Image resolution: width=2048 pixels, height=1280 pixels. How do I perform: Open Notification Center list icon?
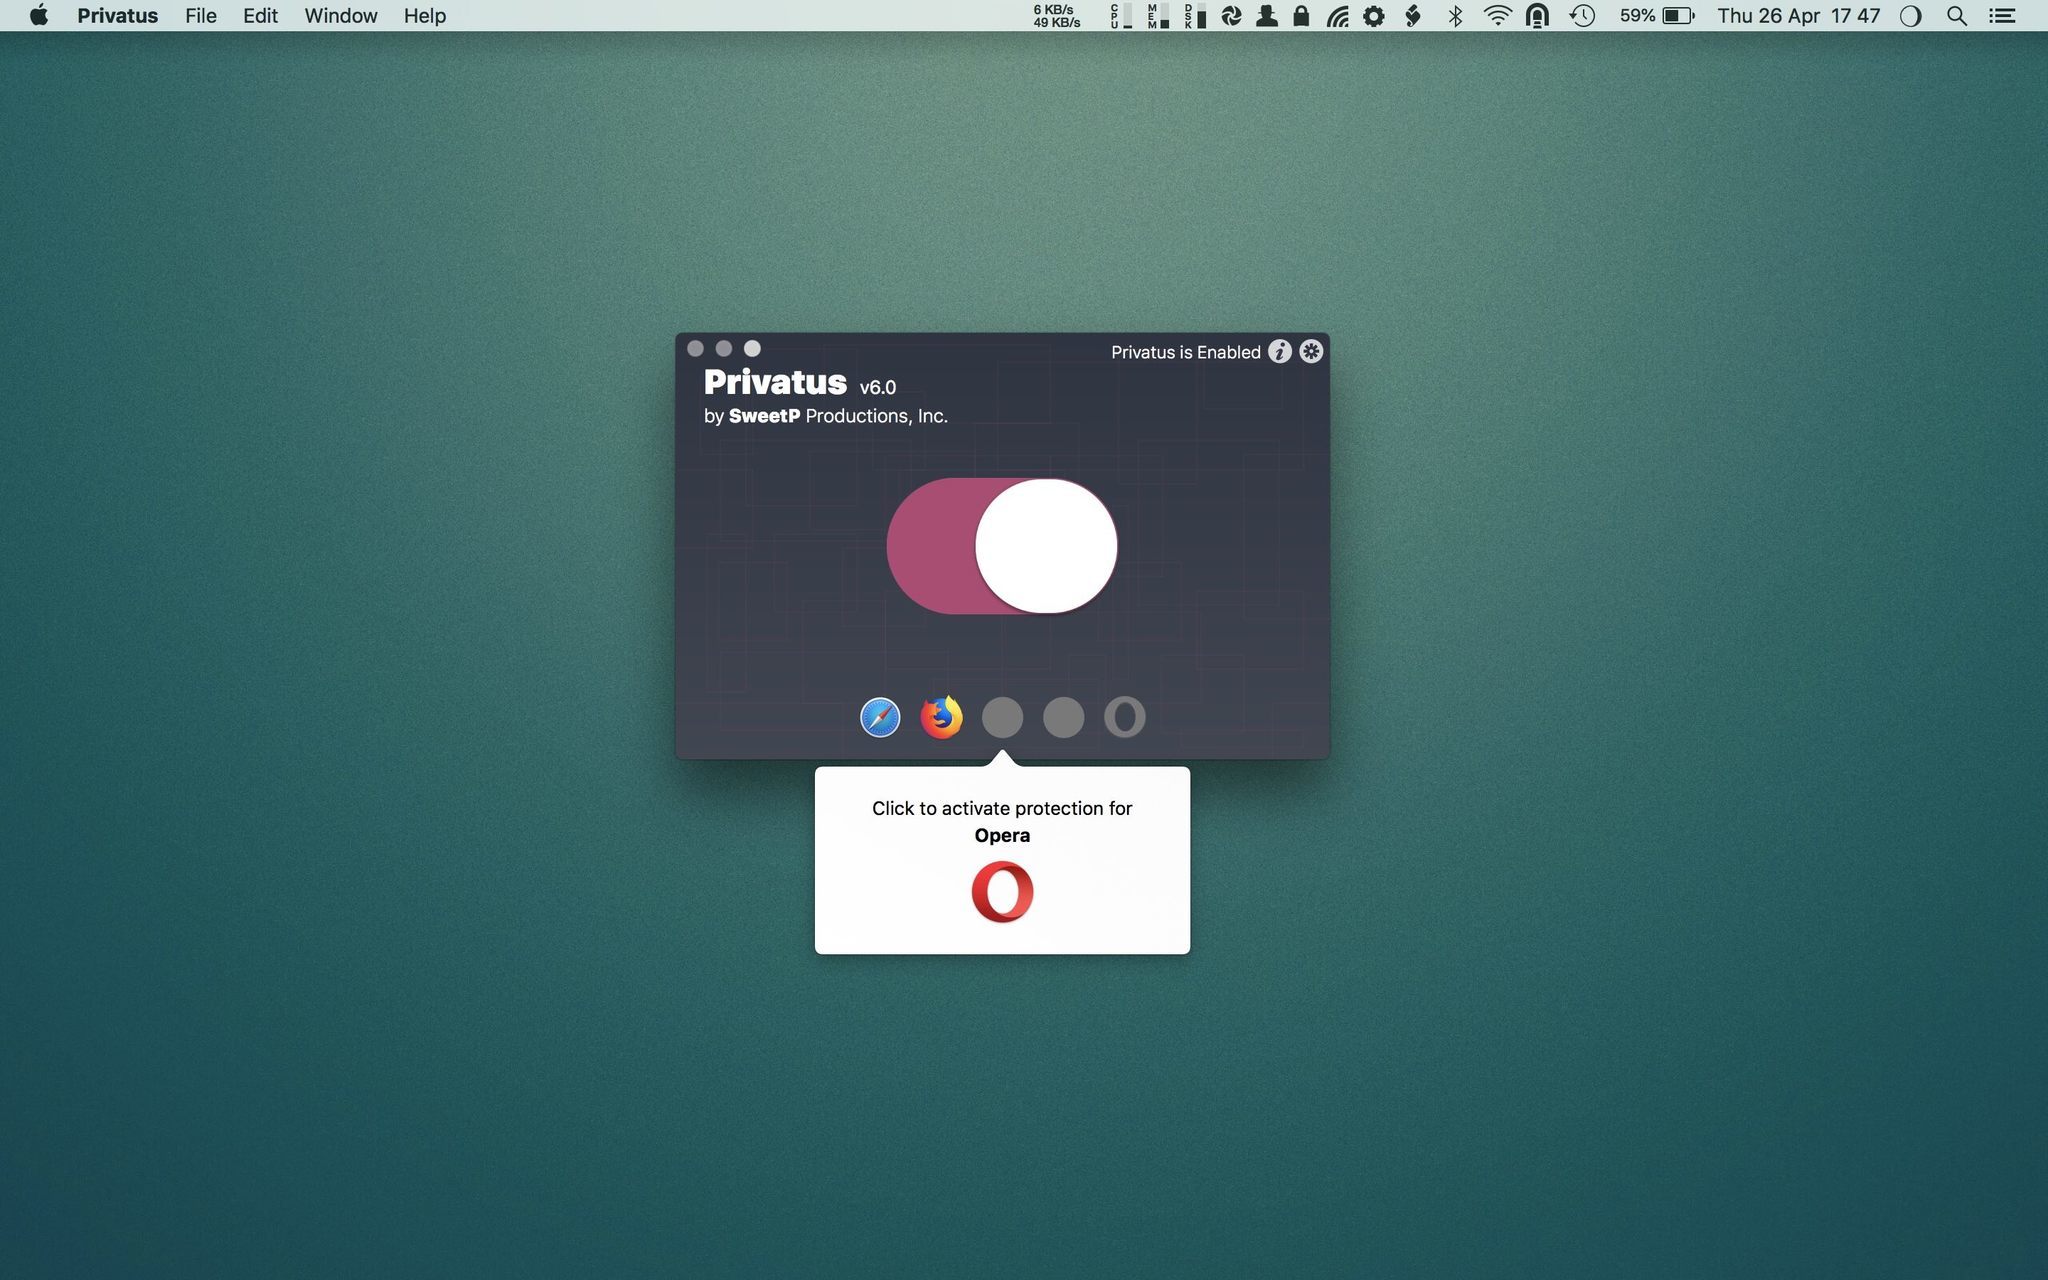click(x=2002, y=16)
